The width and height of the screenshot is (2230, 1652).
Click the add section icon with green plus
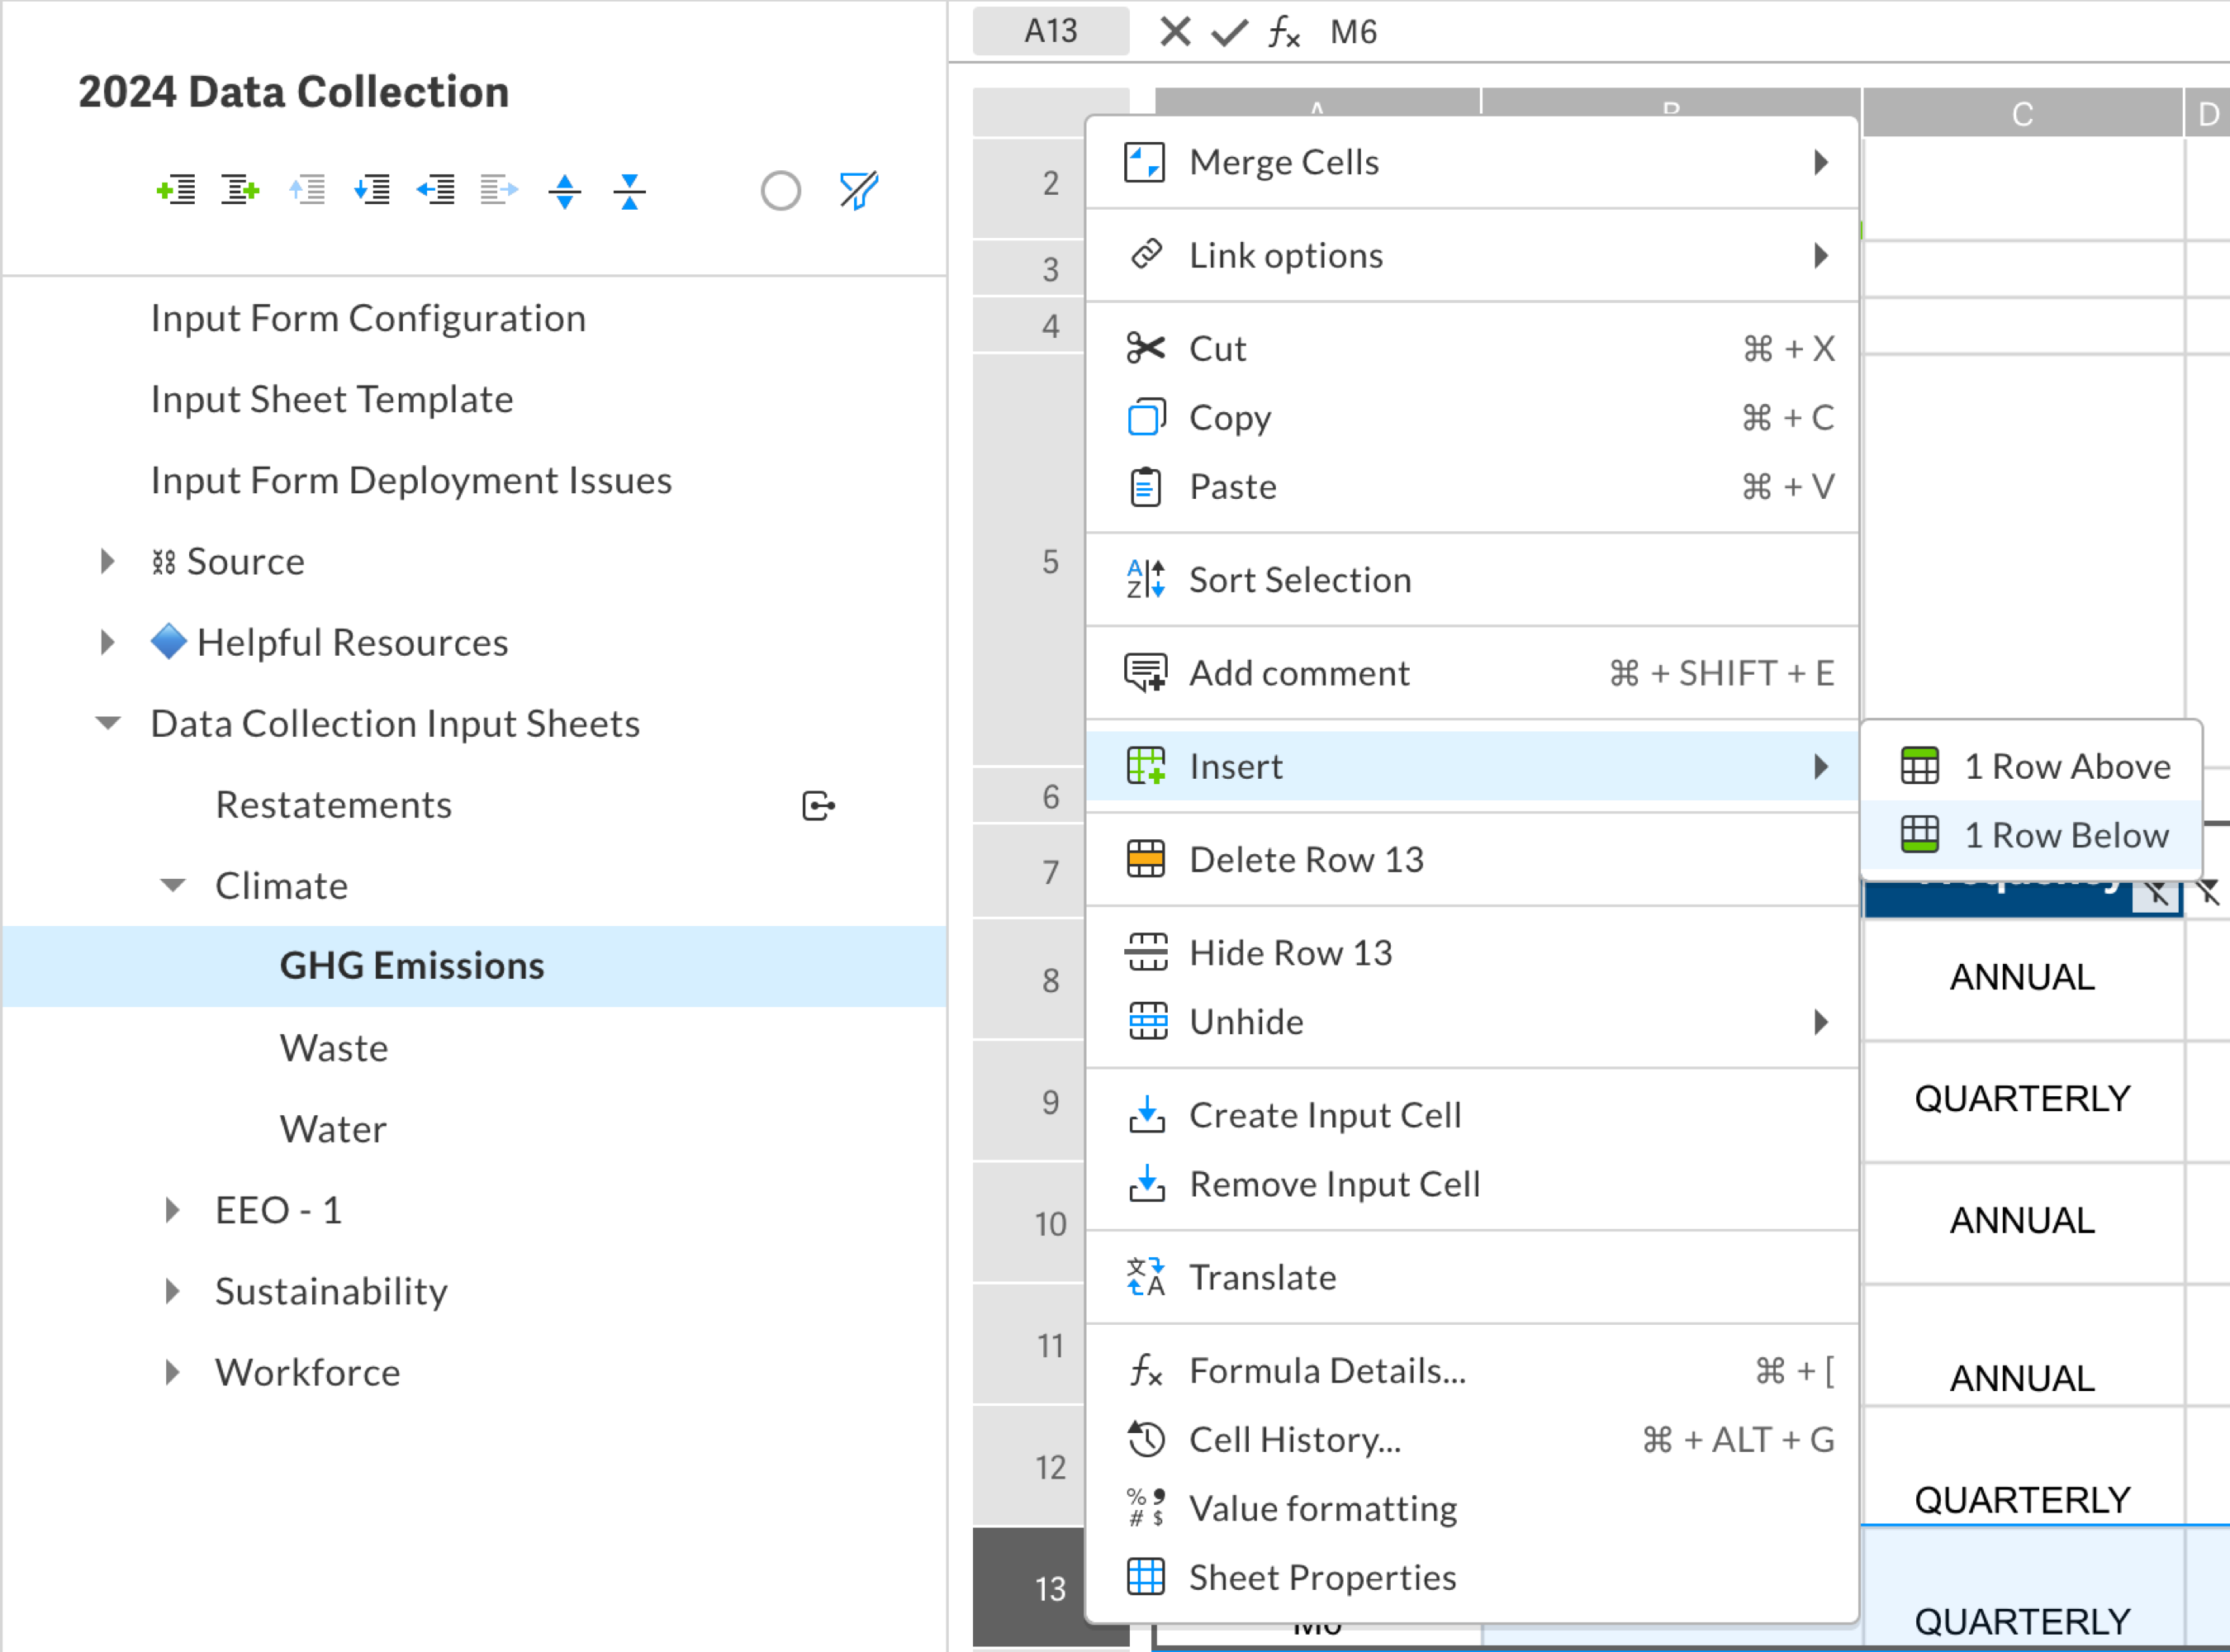coord(176,190)
